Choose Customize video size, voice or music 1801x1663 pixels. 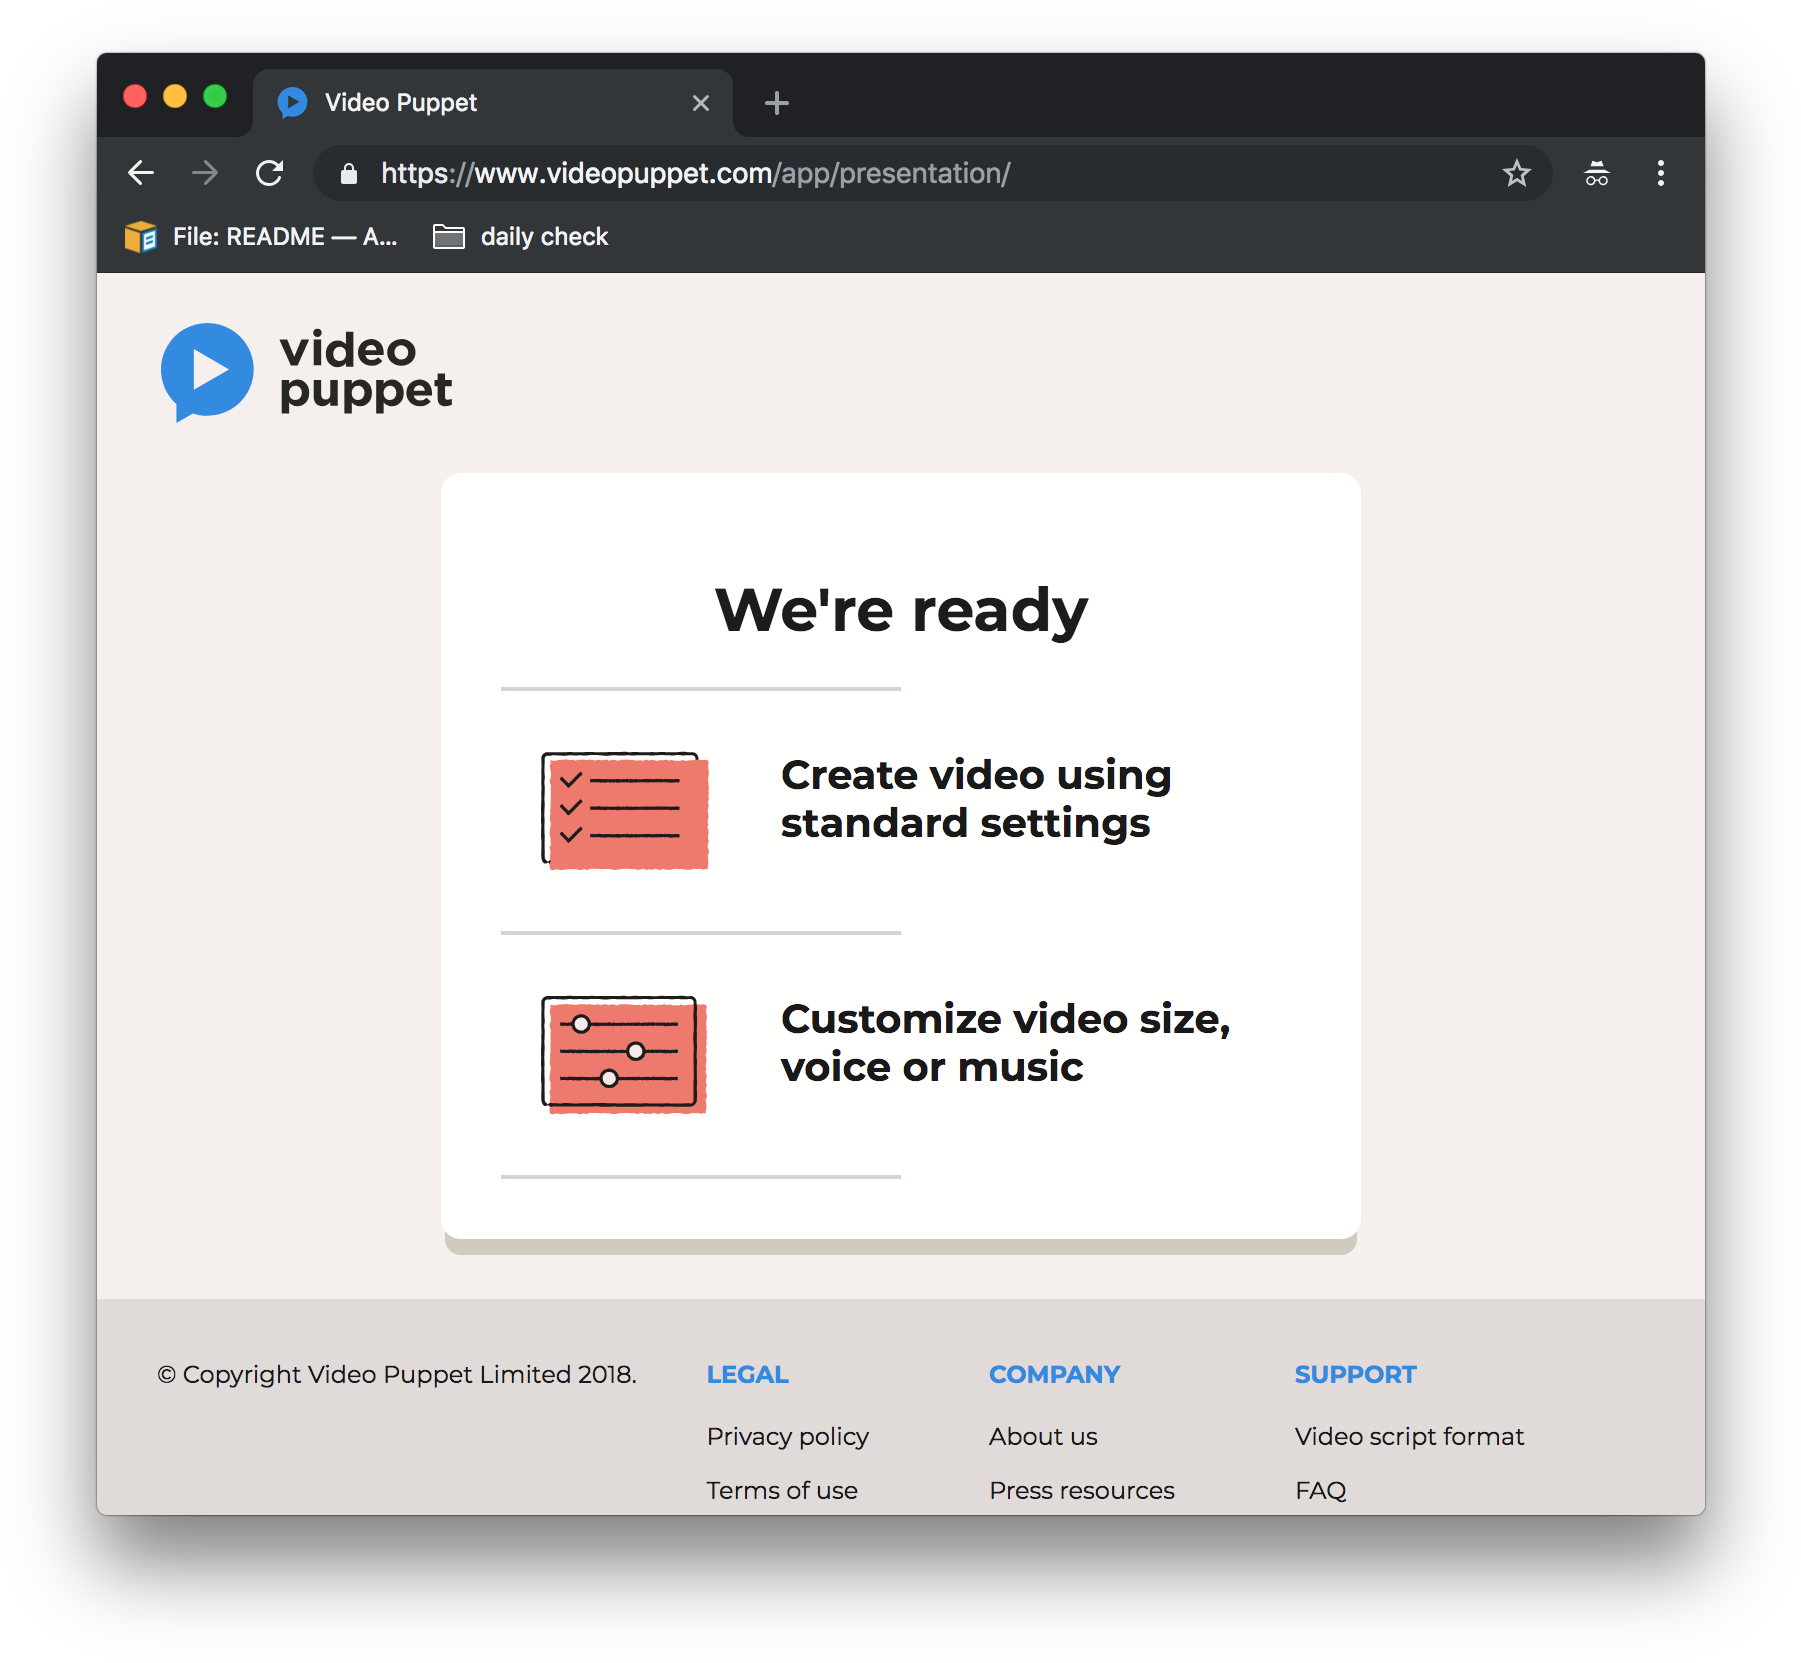pos(1006,1043)
